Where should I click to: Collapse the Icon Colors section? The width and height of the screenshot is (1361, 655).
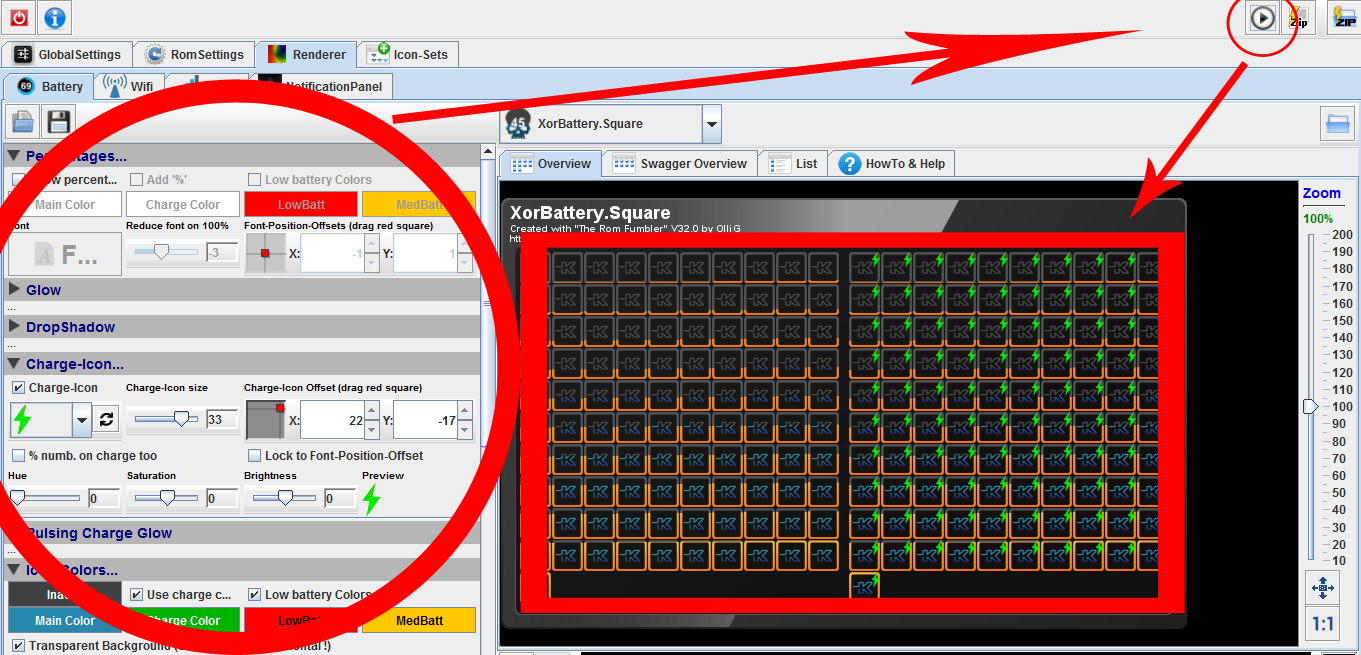pos(14,570)
